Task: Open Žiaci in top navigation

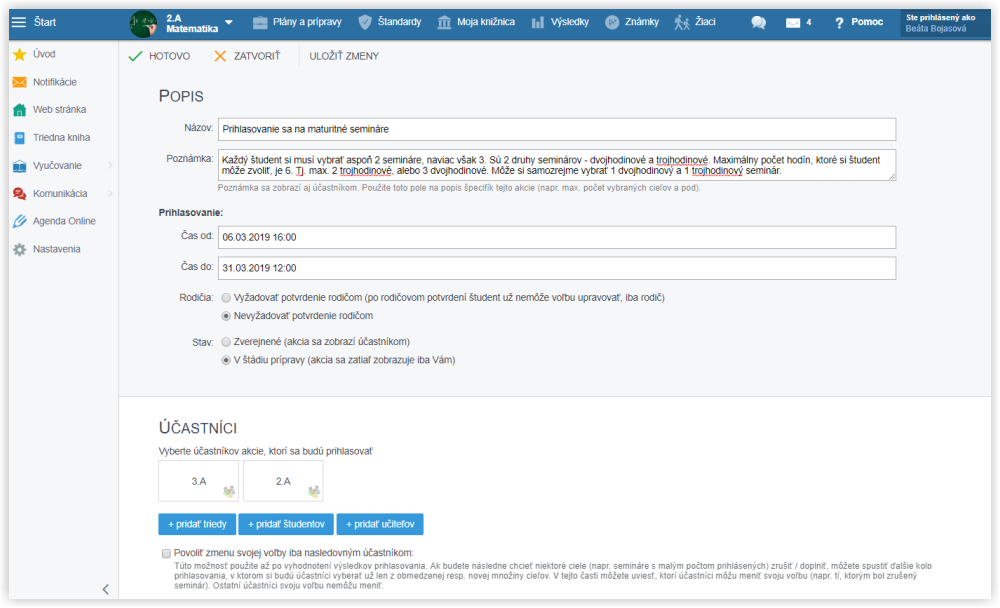Action: (x=705, y=22)
